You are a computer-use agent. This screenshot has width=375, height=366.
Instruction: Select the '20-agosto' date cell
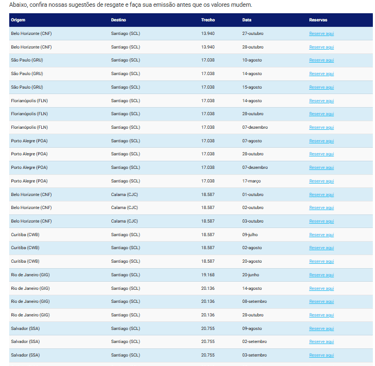coord(252,262)
